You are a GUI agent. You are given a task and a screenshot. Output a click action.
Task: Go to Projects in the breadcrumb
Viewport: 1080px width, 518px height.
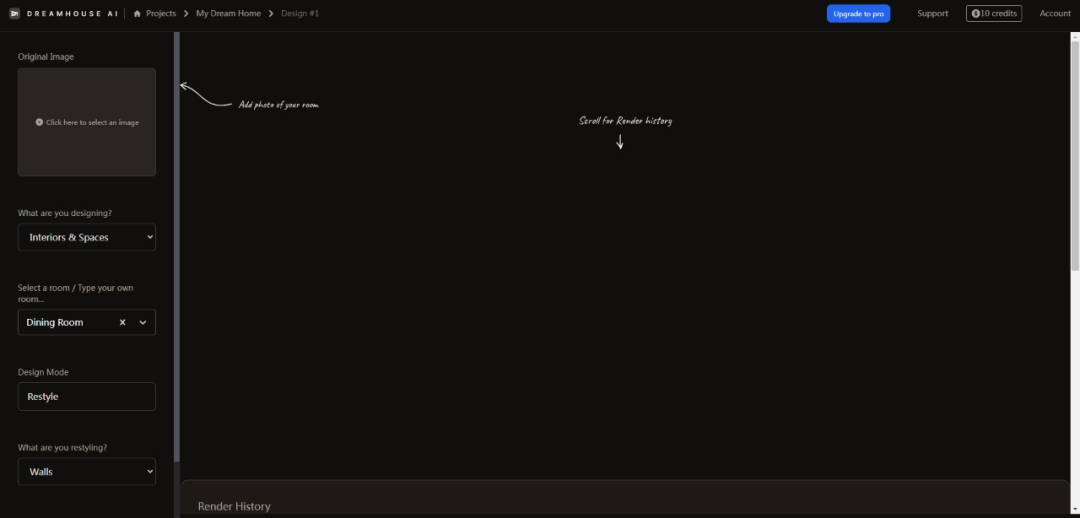[161, 13]
